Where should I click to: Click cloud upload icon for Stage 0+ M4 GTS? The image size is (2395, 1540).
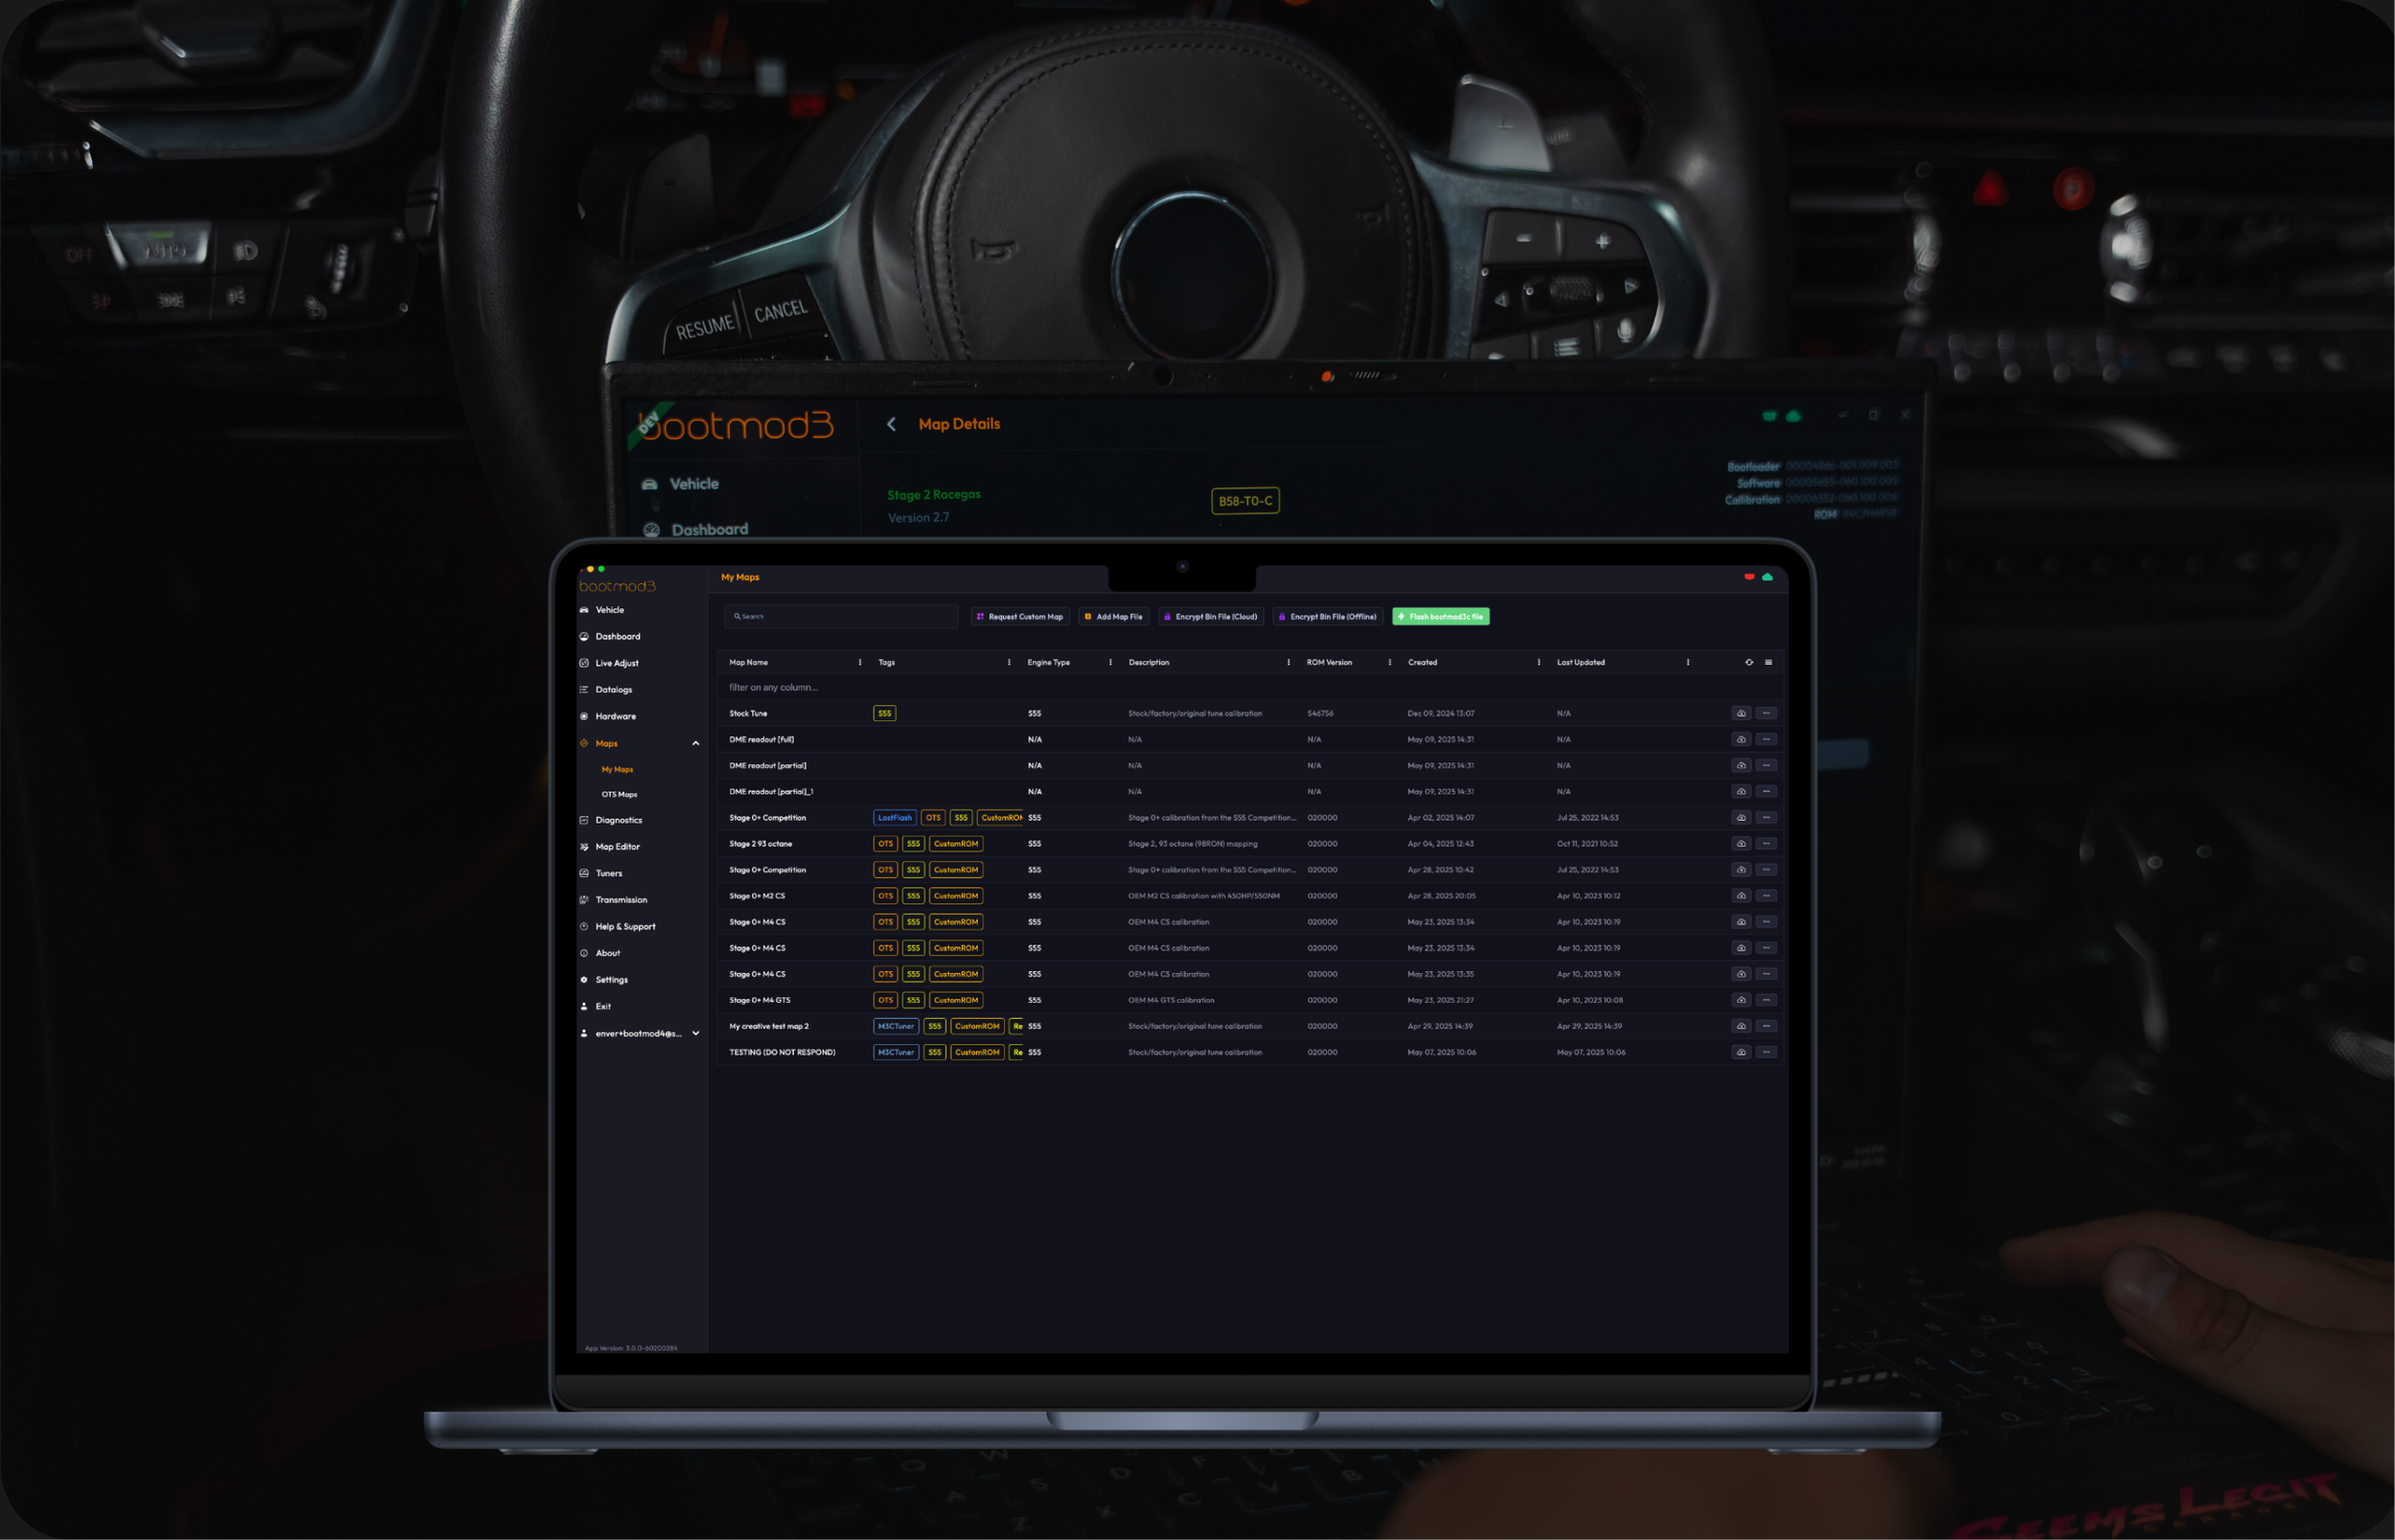[x=1741, y=1000]
